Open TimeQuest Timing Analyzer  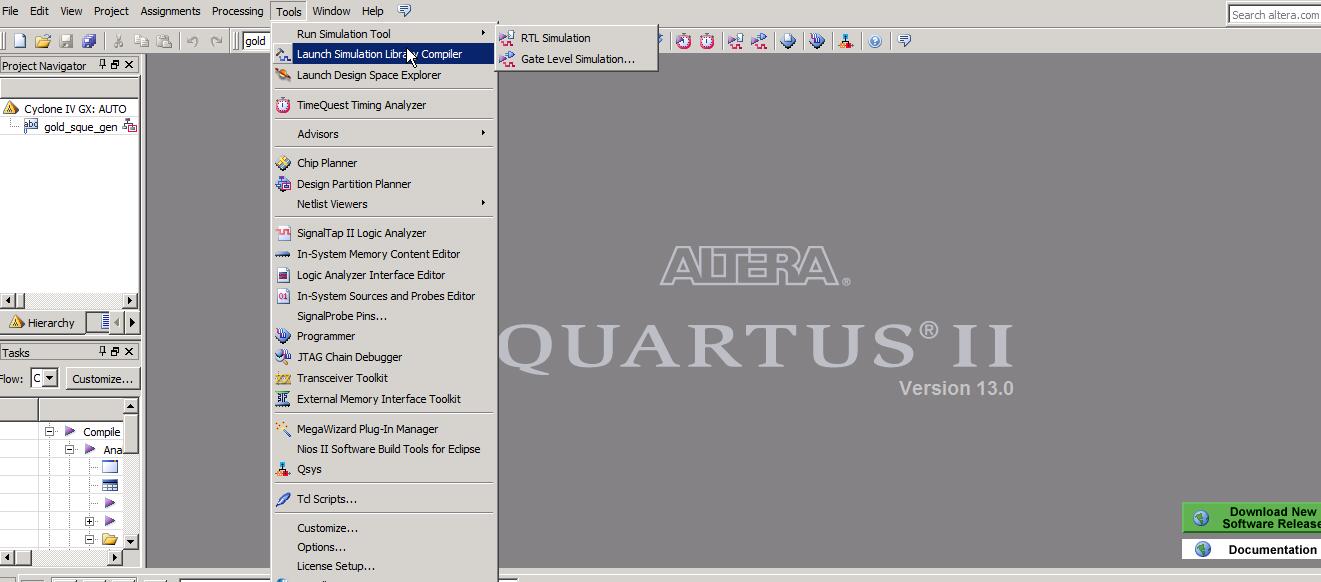tap(384, 105)
